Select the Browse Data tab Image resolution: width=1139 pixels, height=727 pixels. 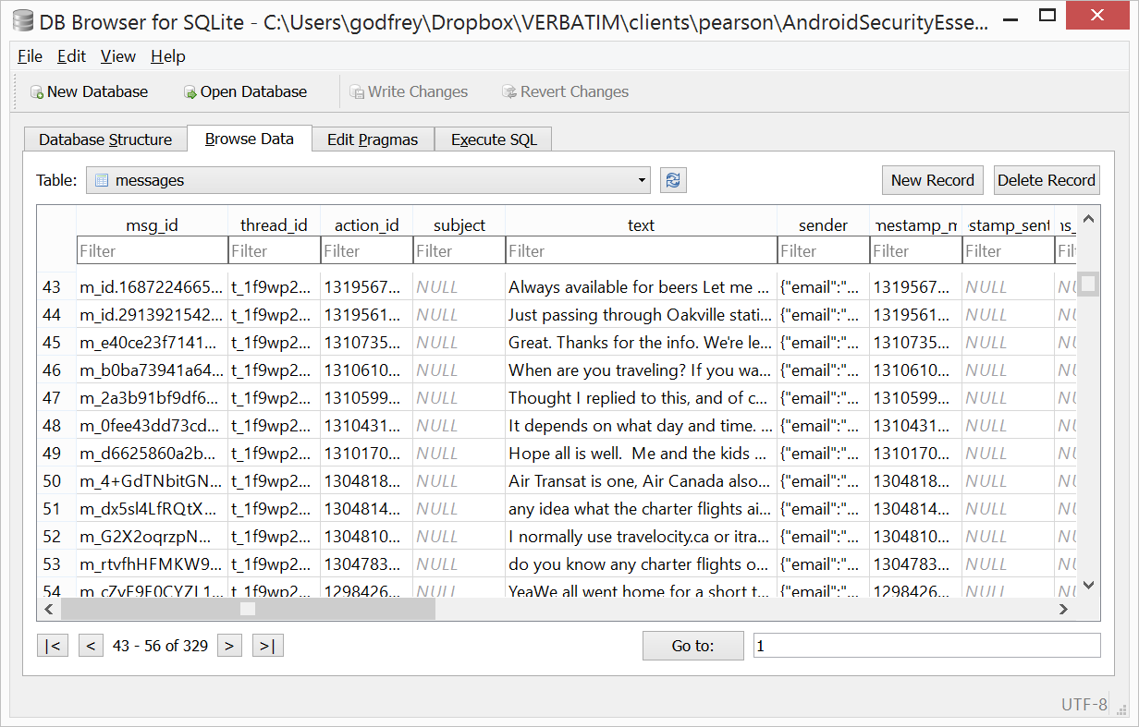[x=249, y=139]
